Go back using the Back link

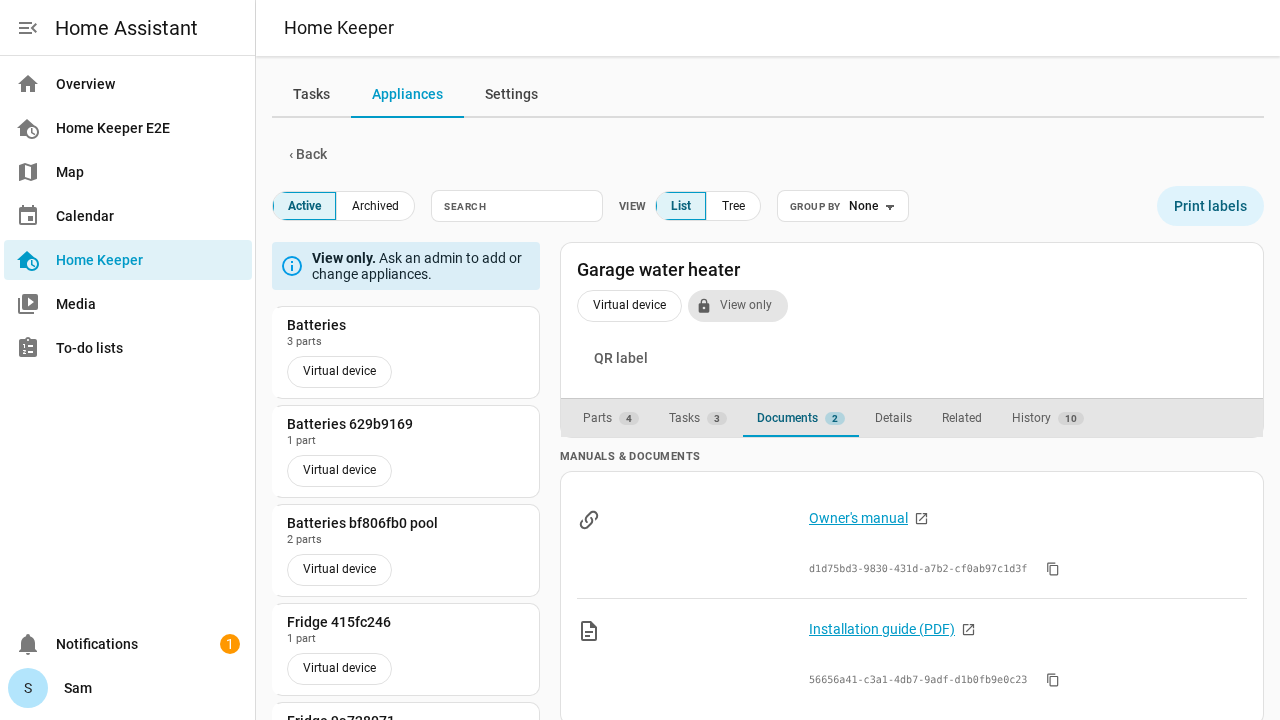308,154
